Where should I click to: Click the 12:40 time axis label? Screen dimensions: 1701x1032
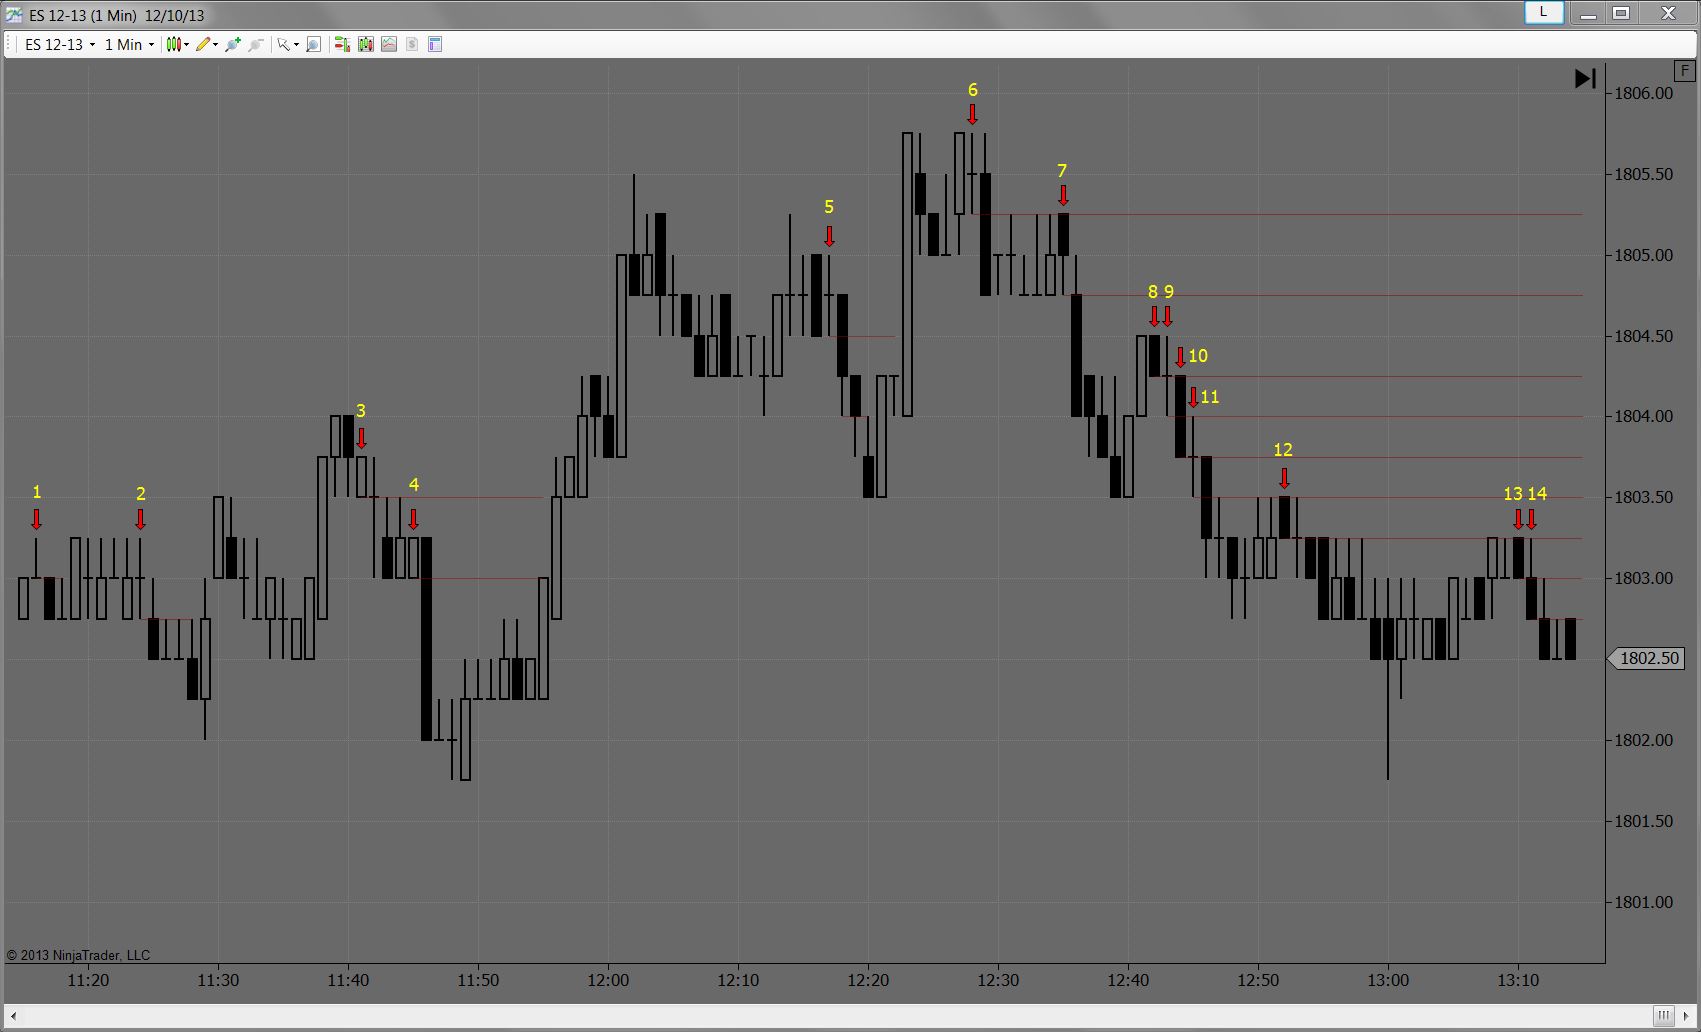1128,981
